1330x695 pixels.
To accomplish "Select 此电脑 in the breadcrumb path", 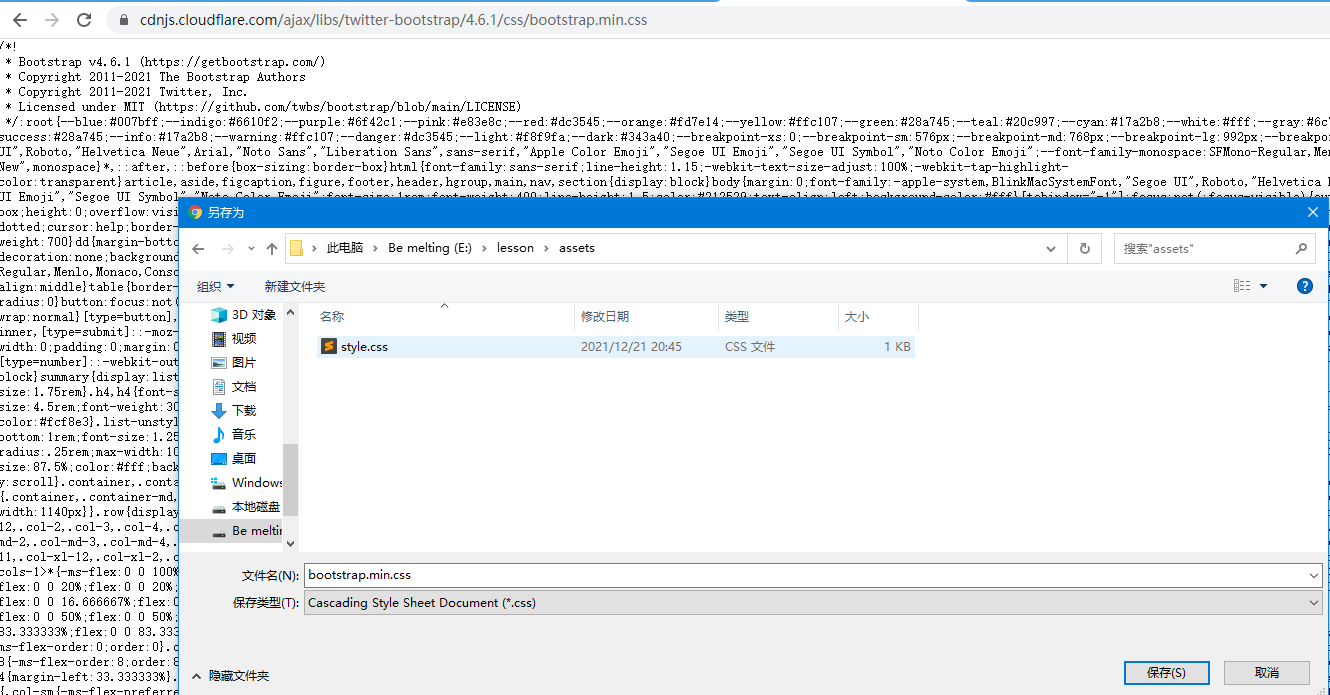I will pyautogui.click(x=345, y=248).
